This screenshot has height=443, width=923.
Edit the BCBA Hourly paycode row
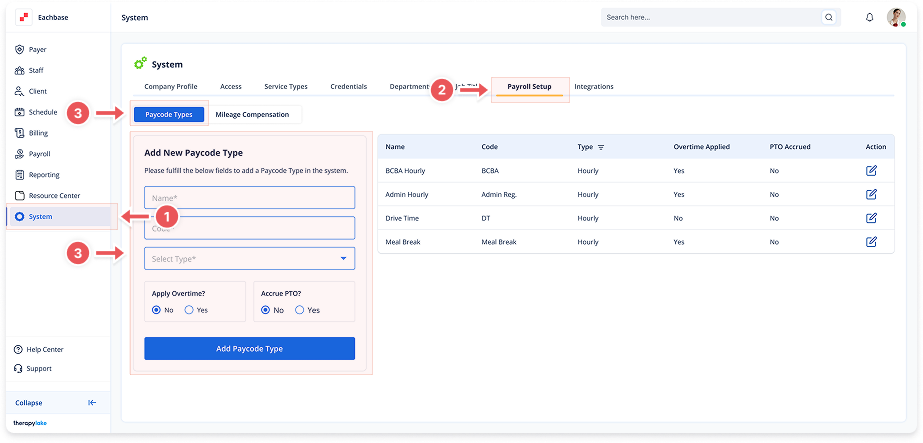[x=871, y=171]
